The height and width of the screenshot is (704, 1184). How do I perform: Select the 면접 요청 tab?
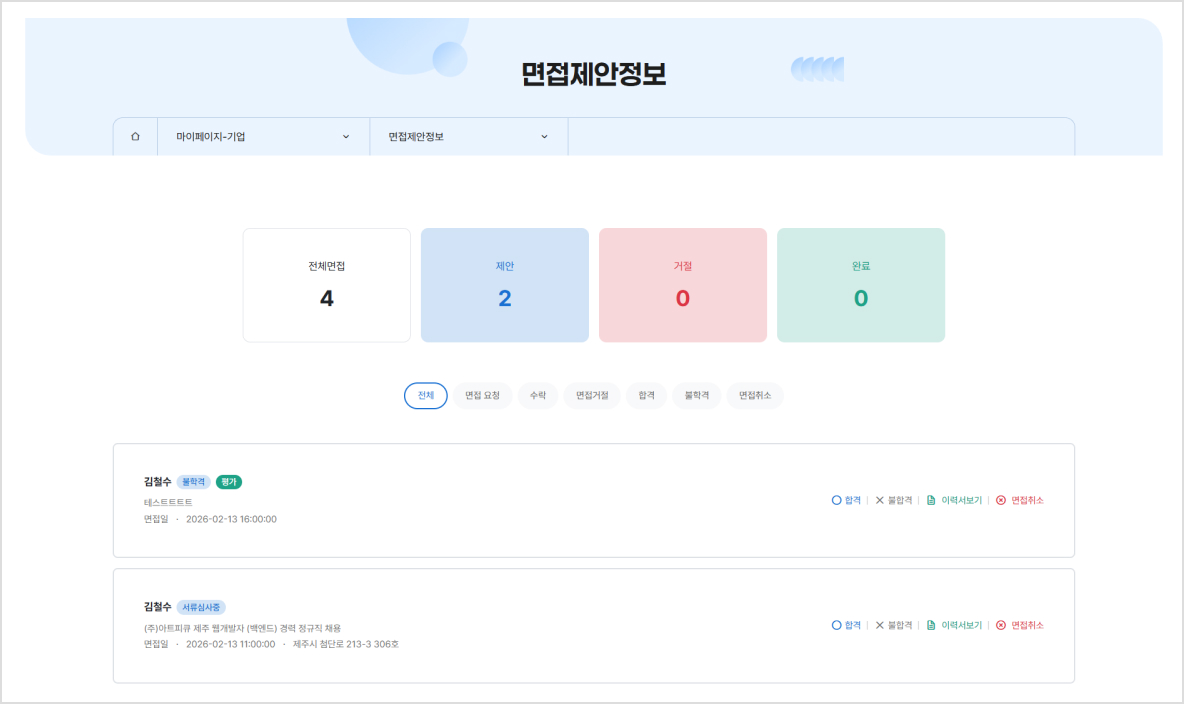coord(482,395)
